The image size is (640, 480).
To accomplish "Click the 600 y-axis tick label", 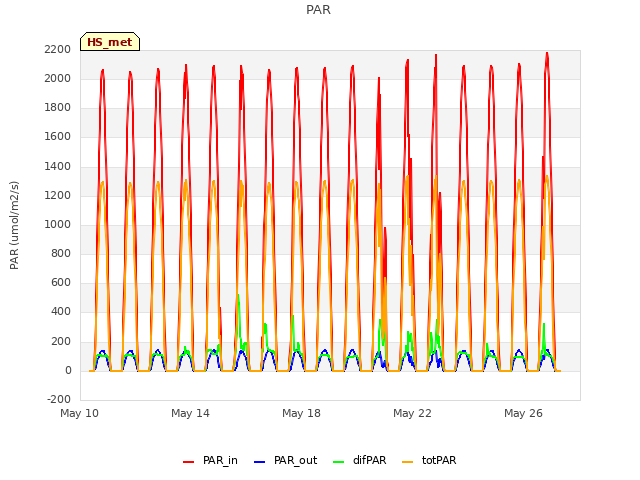I will click(x=61, y=282).
